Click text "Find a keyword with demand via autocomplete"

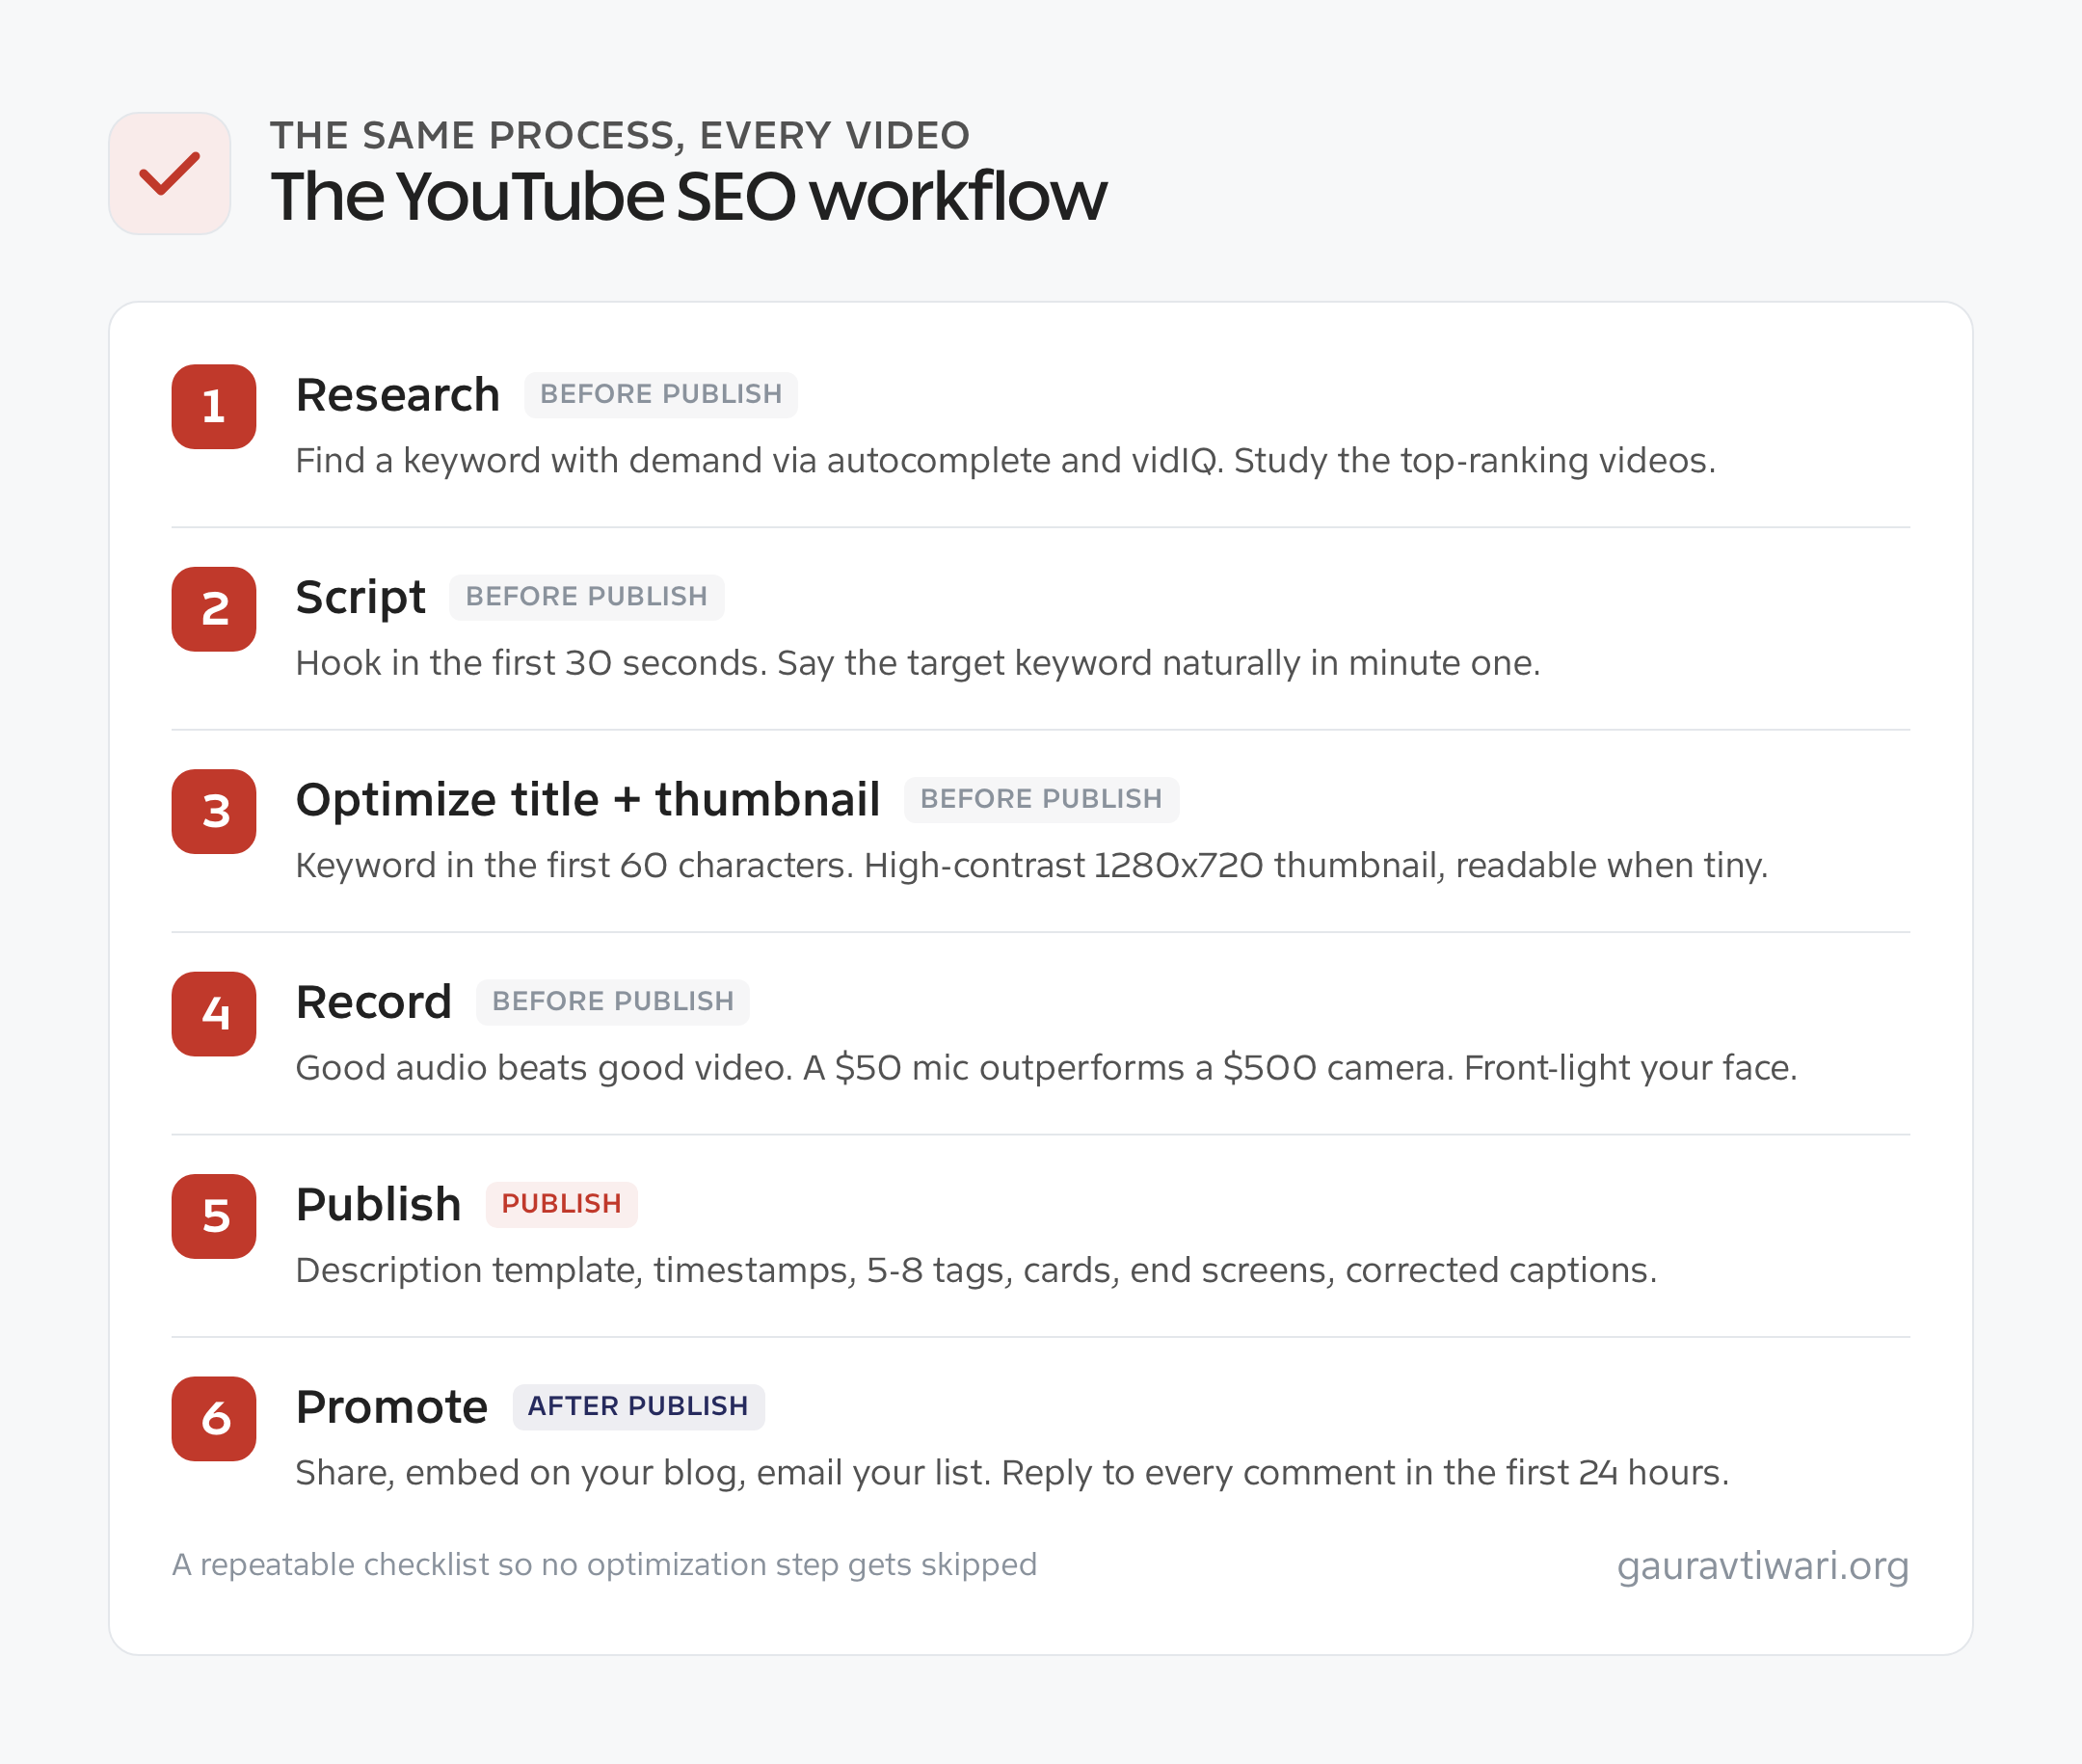tap(674, 461)
